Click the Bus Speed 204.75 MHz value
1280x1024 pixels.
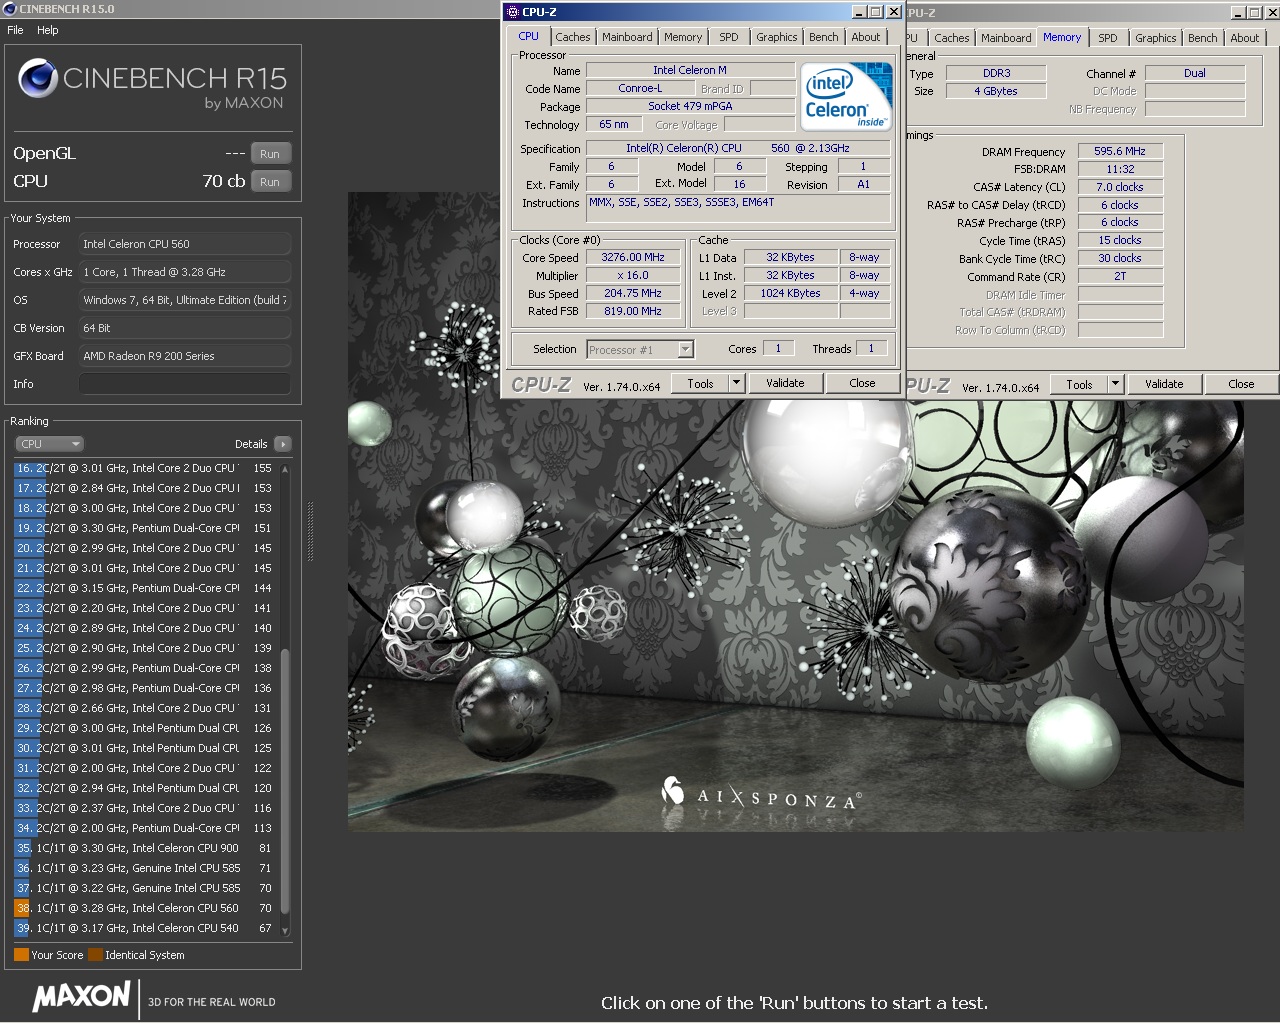pos(632,293)
